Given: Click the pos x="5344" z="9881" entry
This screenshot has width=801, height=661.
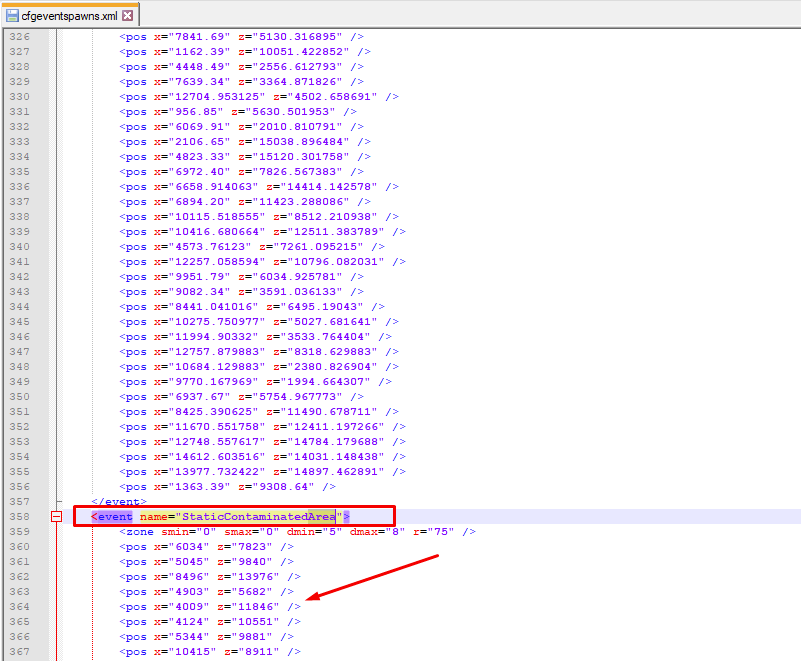Looking at the screenshot, I should (x=206, y=637).
